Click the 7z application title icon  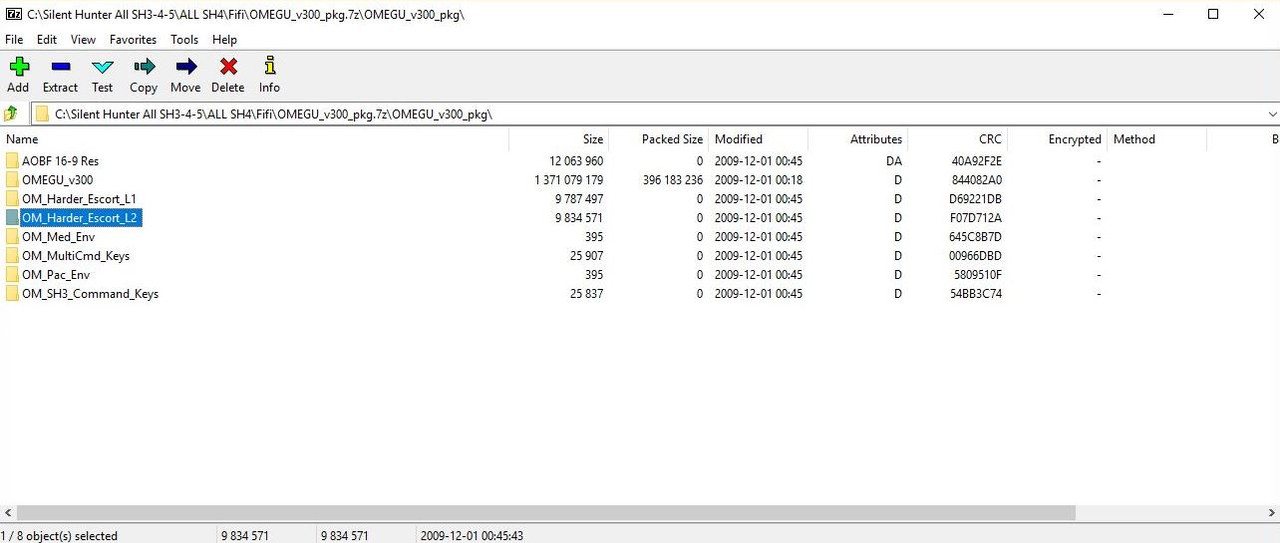coord(13,14)
